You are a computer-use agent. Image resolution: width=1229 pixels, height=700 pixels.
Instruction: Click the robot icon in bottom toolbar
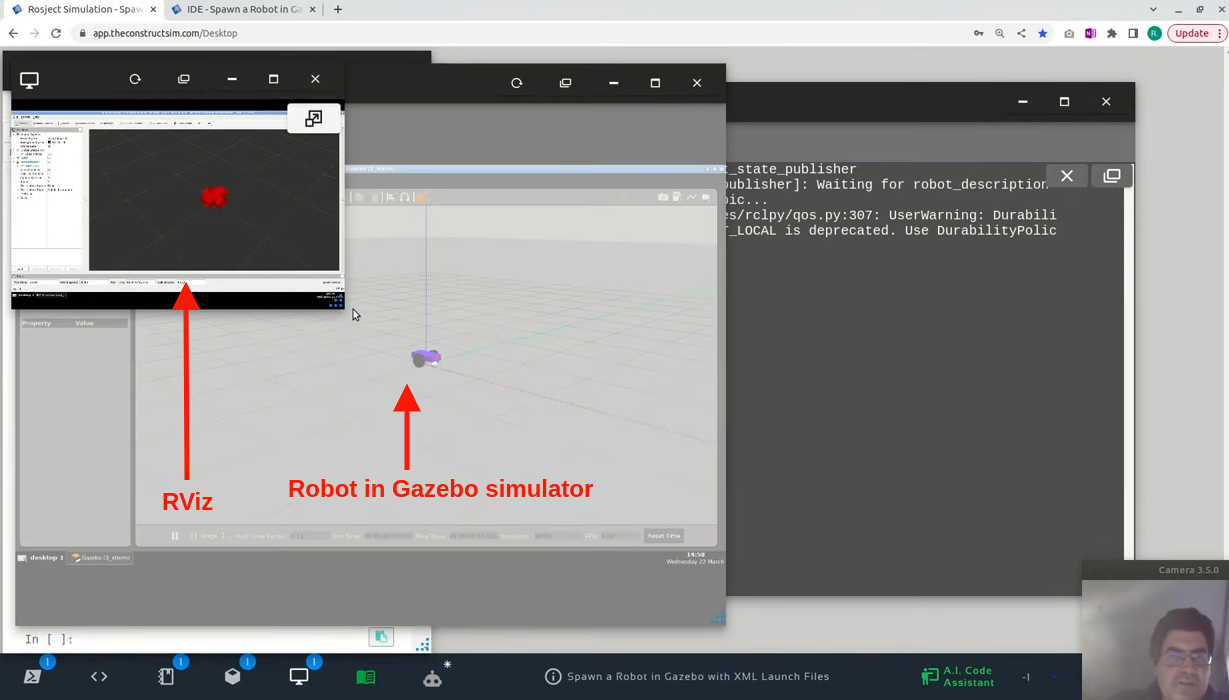[x=432, y=678]
